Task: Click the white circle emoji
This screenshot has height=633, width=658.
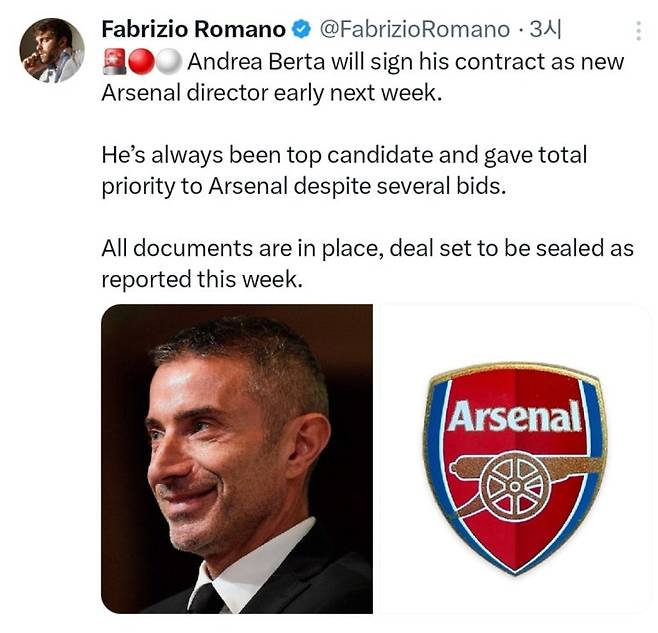Action: click(168, 62)
